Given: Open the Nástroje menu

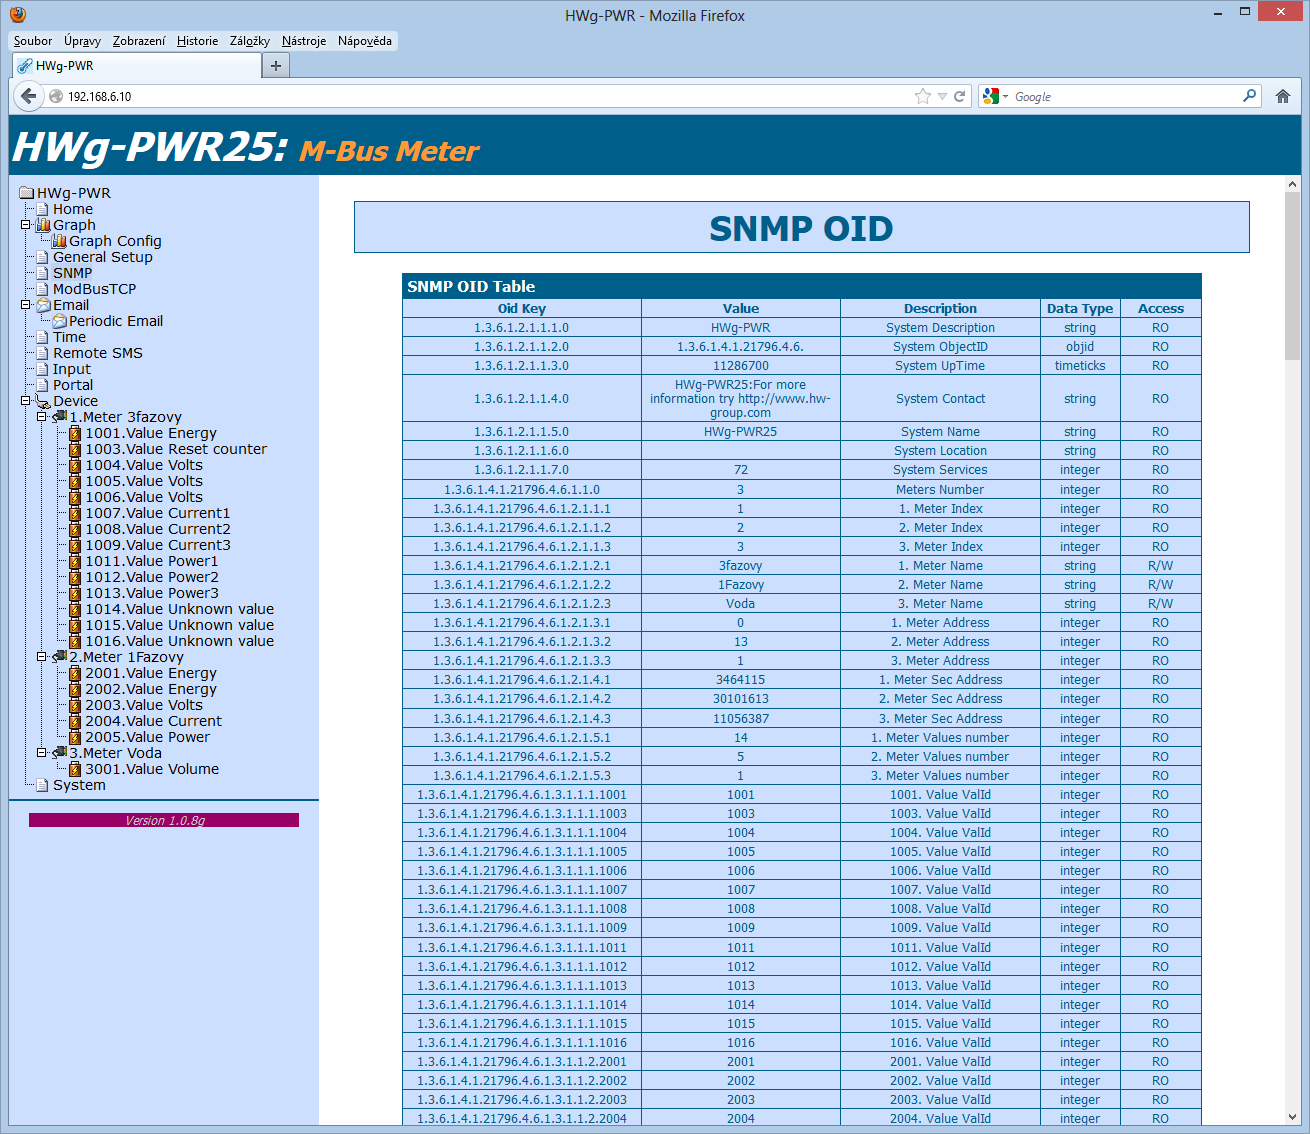Looking at the screenshot, I should point(304,41).
